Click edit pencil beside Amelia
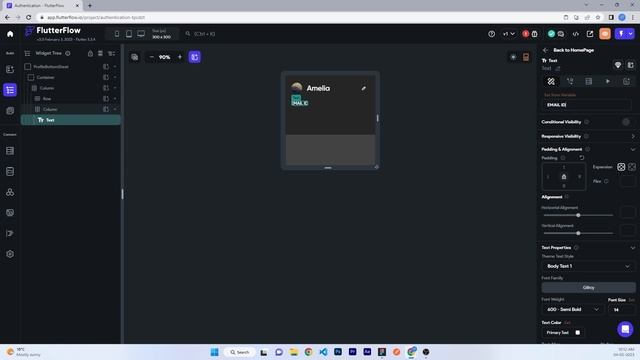The image size is (640, 360). pyautogui.click(x=363, y=88)
